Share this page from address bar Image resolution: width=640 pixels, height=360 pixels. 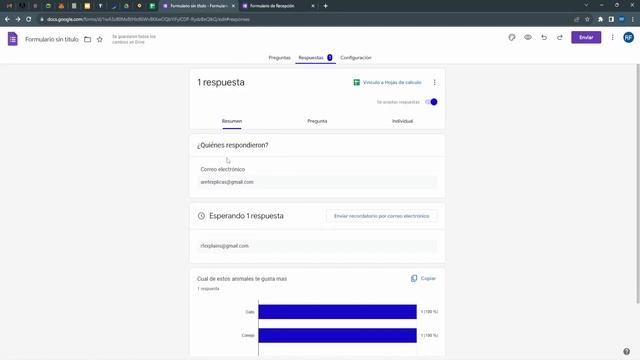(x=577, y=19)
